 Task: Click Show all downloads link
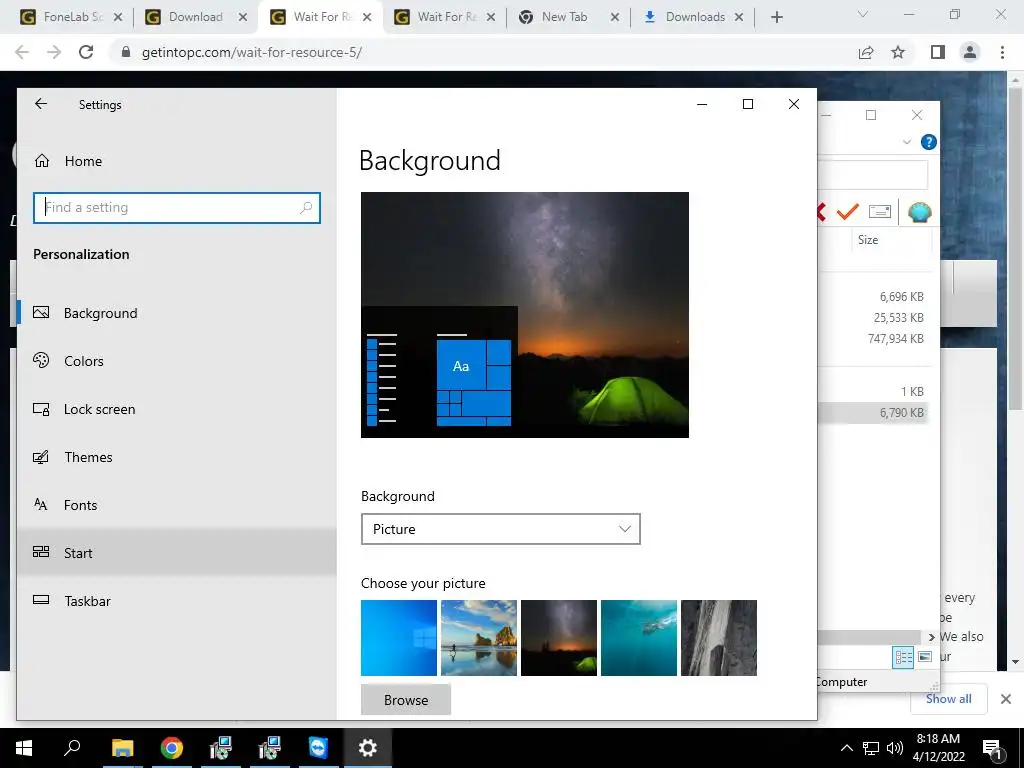click(x=948, y=699)
